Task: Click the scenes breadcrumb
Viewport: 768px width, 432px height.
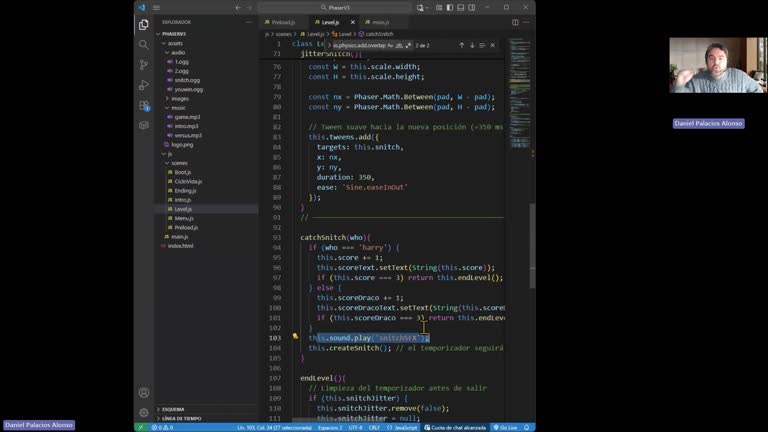Action: click(283, 34)
